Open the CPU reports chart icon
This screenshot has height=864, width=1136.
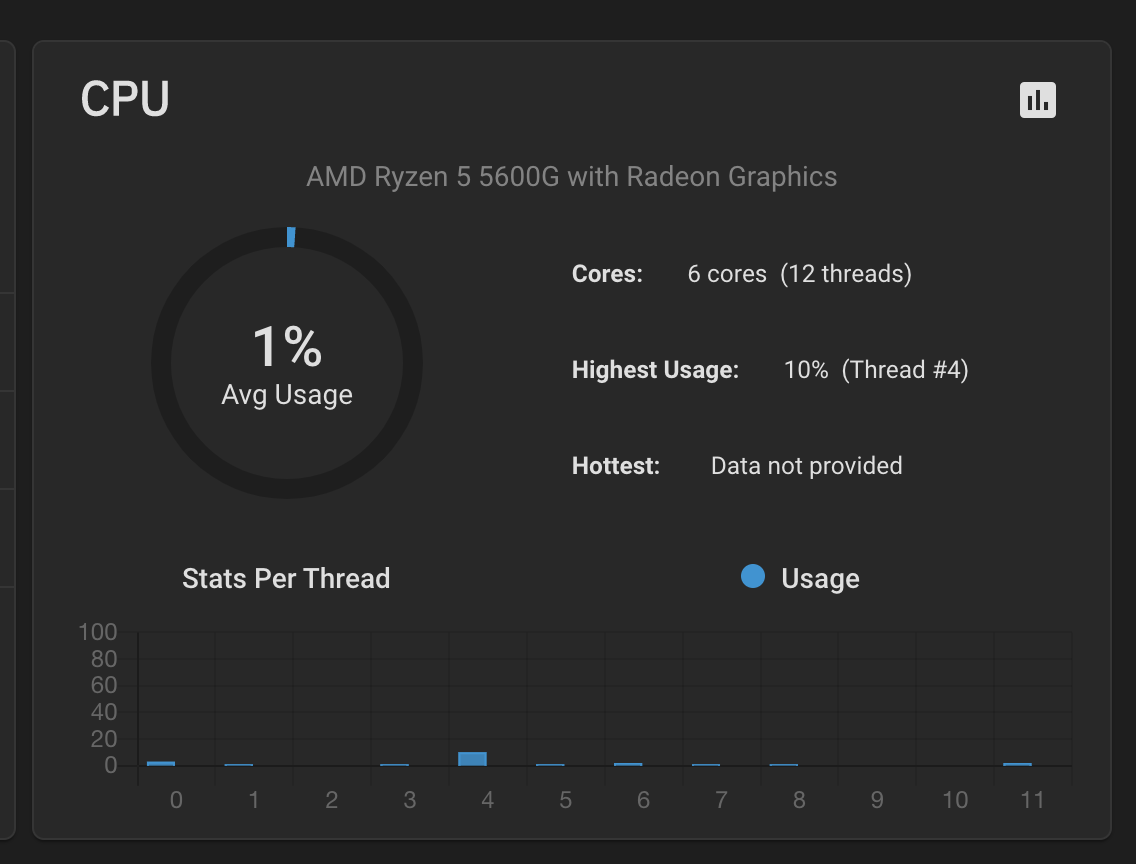[x=1038, y=100]
